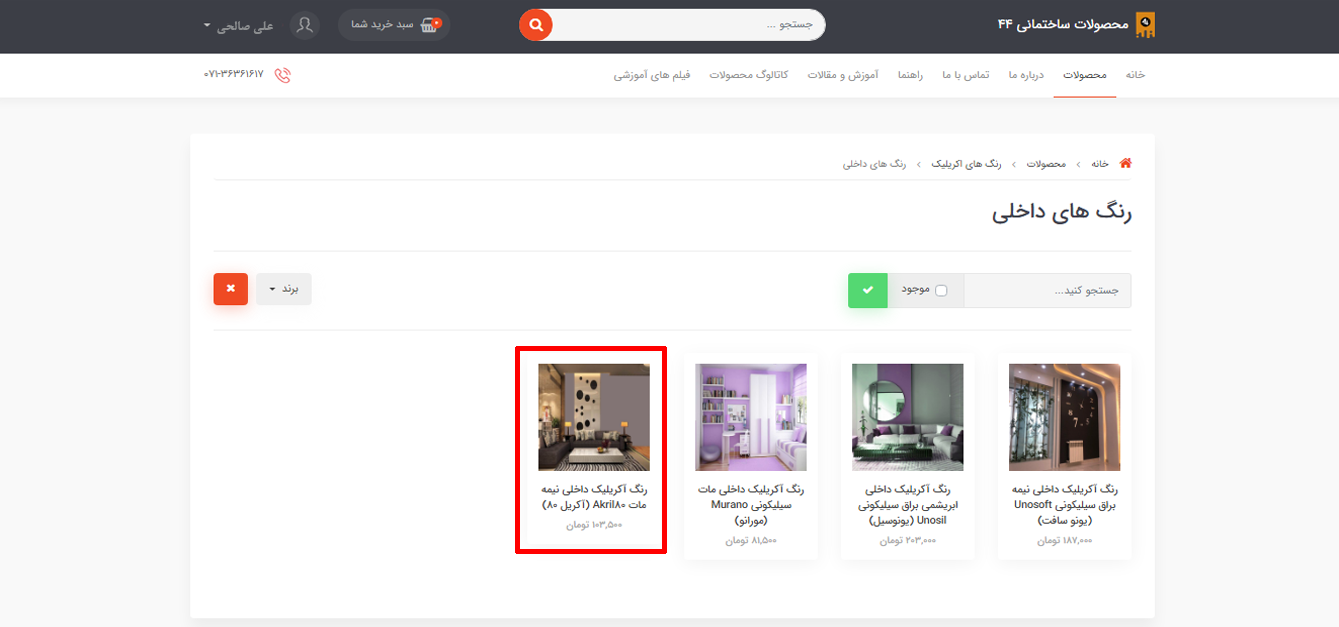Screen dimensions: 1339x627
Task: Click the orange search magnifier button
Action: (x=536, y=25)
